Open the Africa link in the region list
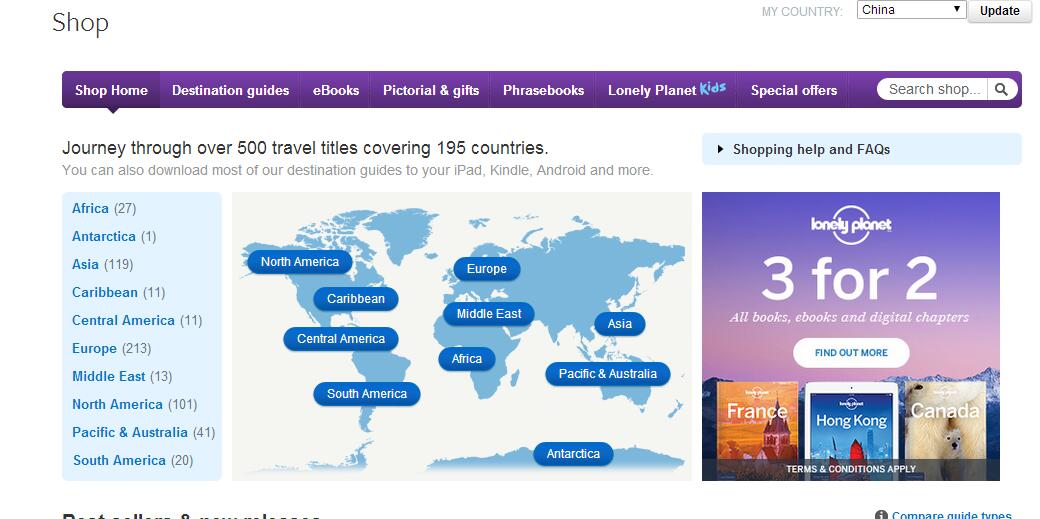Image resolution: width=1040 pixels, height=519 pixels. coord(90,208)
